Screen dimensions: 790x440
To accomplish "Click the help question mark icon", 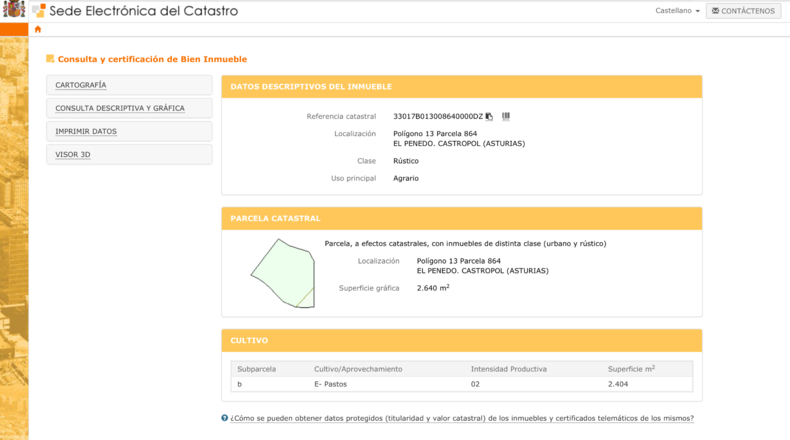I will pyautogui.click(x=225, y=418).
